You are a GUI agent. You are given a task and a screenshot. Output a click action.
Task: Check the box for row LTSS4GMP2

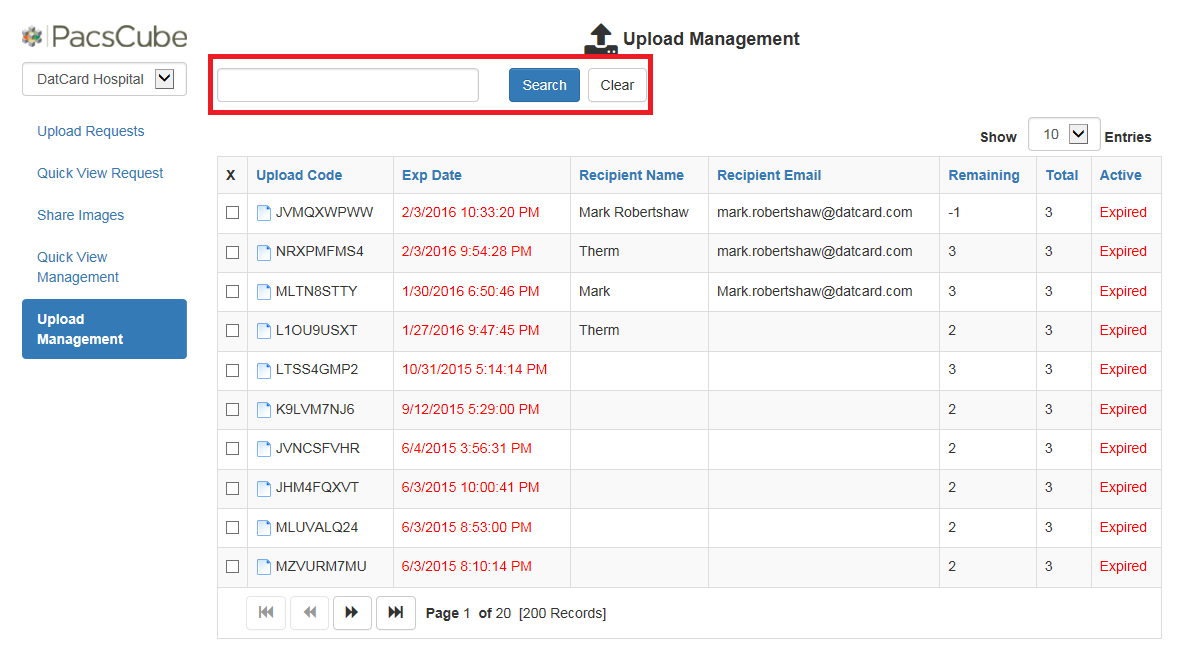pos(232,370)
